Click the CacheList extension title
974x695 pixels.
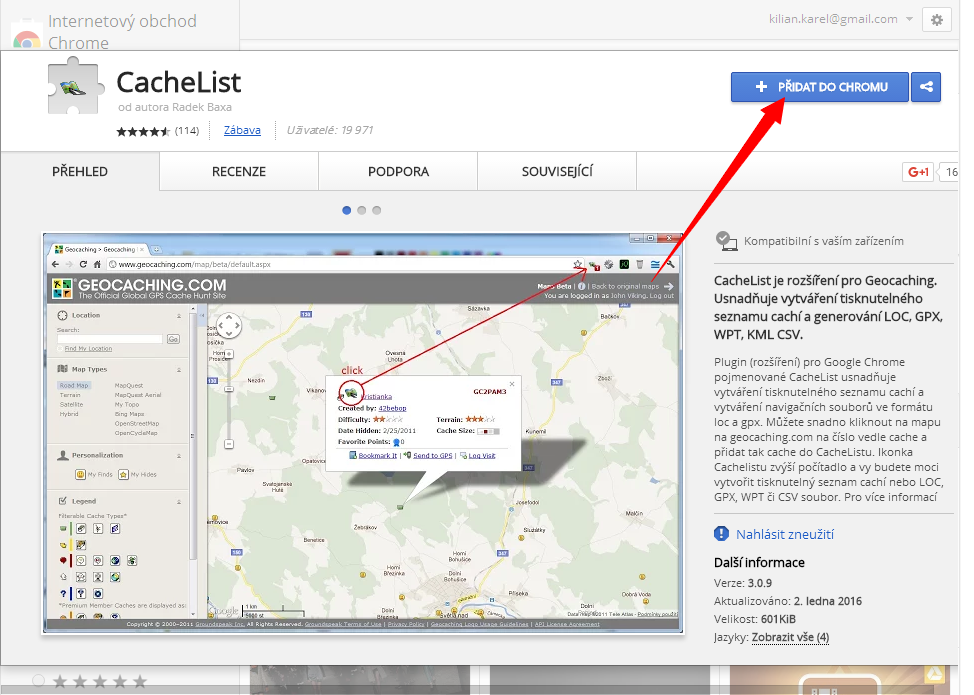tap(179, 83)
